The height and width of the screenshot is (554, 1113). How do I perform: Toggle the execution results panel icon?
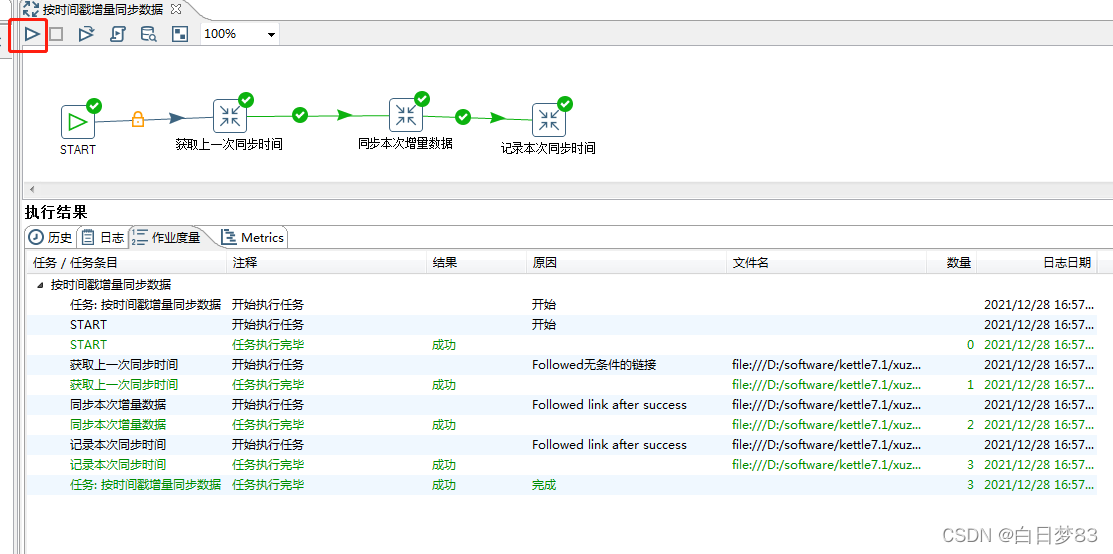180,33
